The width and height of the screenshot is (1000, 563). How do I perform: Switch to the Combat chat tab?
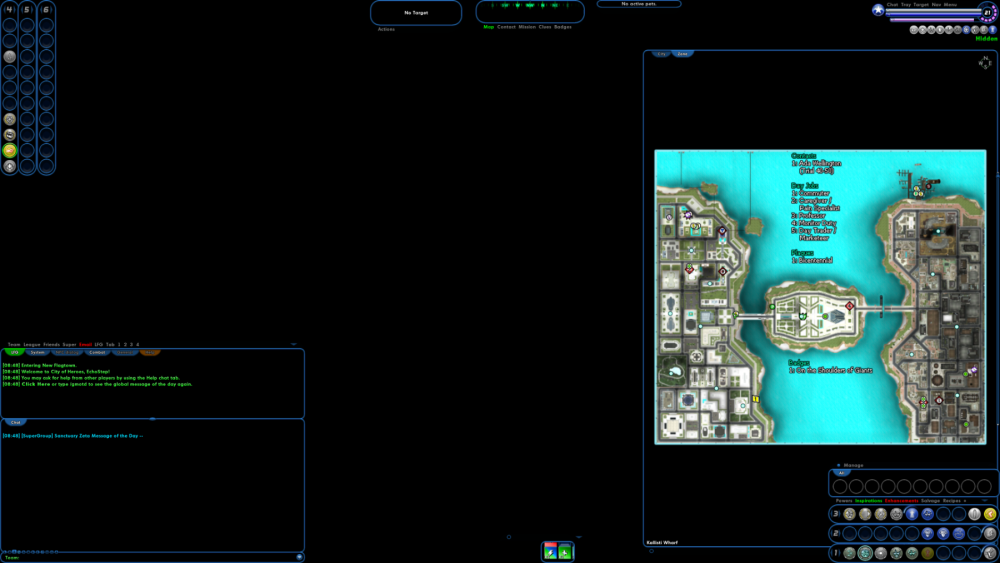[x=97, y=352]
